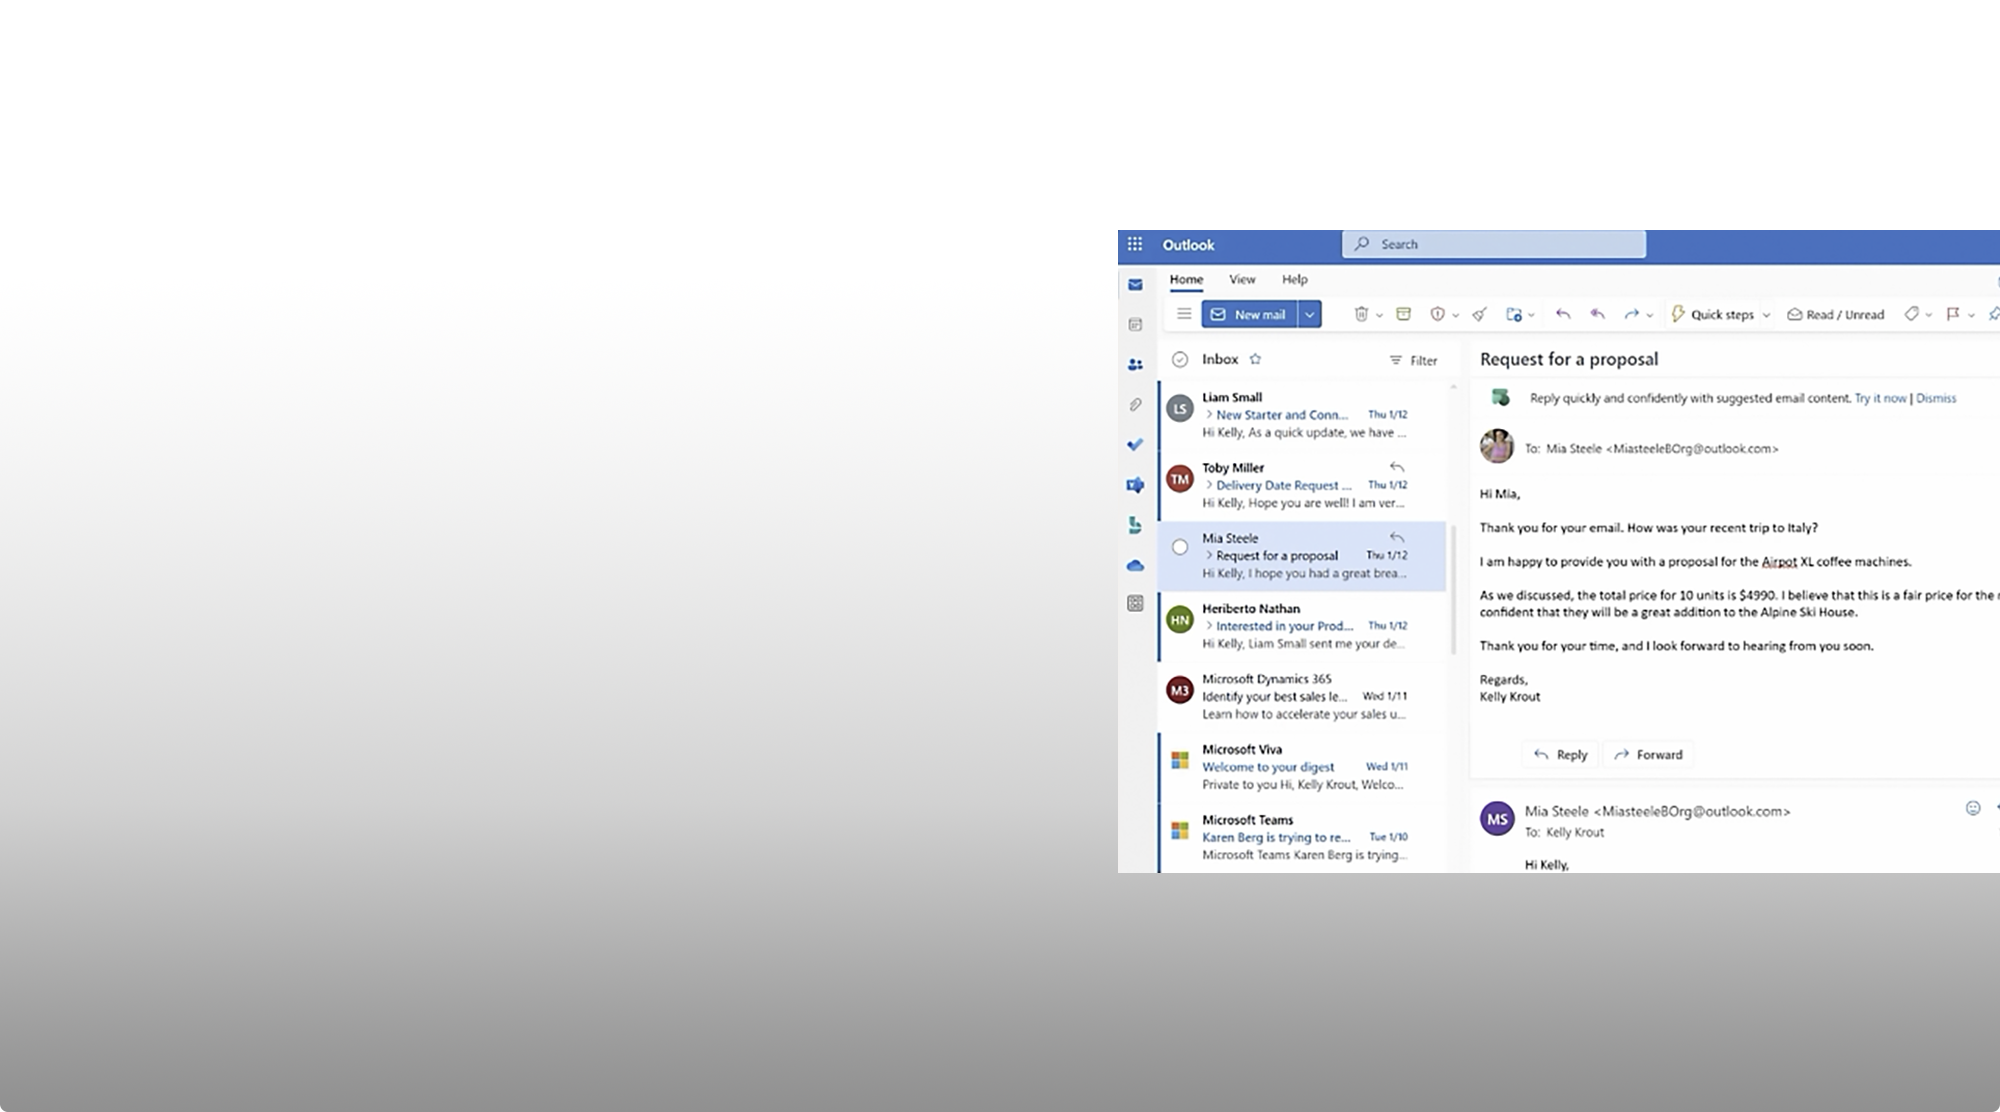Image resolution: width=2000 pixels, height=1112 pixels.
Task: Add a reaction with the smiley icon
Action: click(x=1973, y=808)
